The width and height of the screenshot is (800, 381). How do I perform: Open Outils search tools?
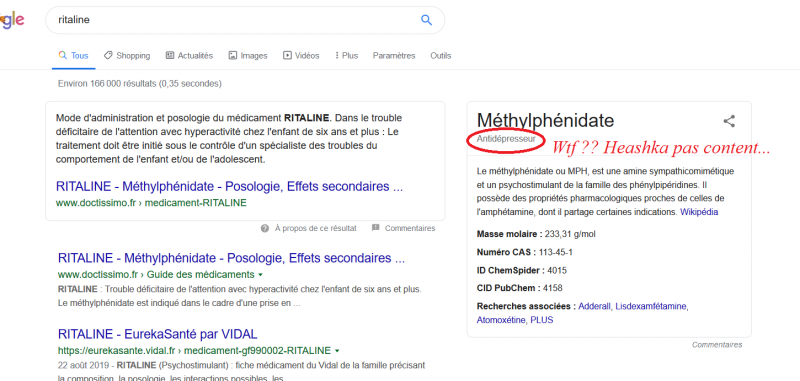pyautogui.click(x=441, y=56)
